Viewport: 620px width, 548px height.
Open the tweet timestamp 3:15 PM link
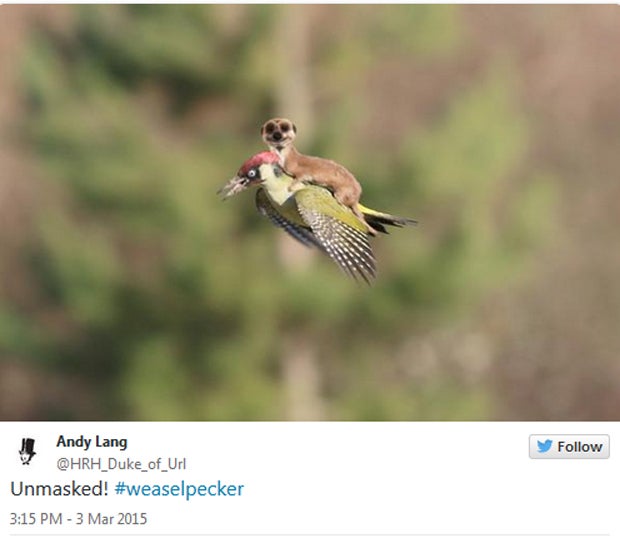(x=36, y=519)
